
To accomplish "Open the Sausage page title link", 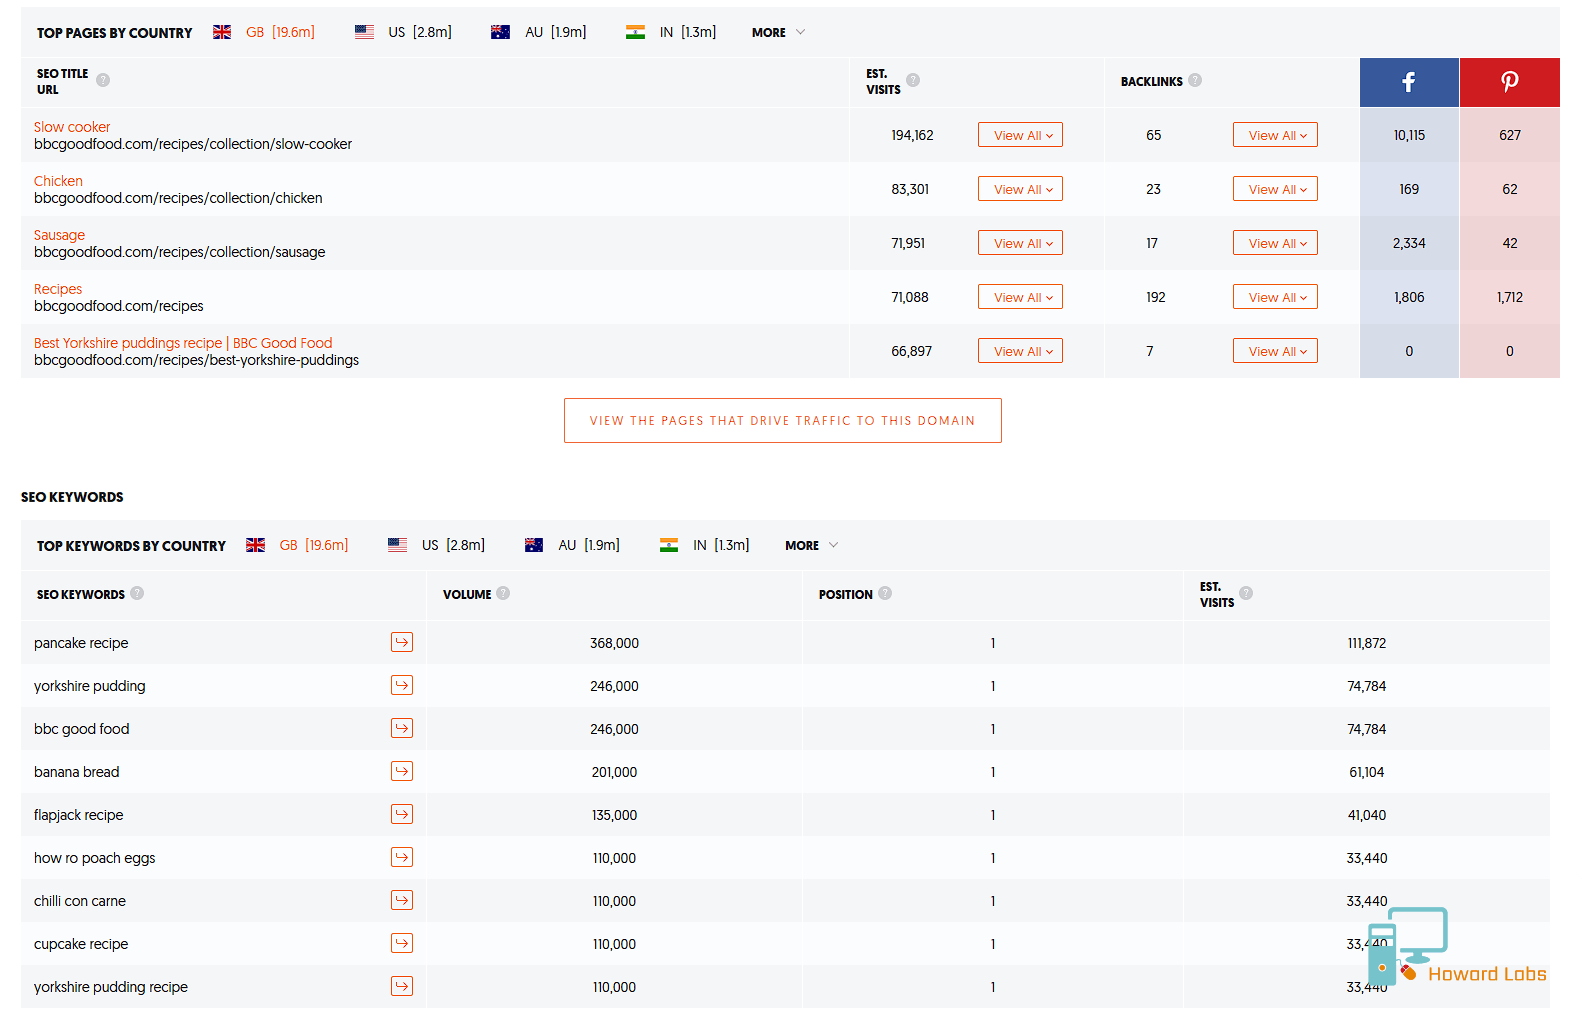I will tap(59, 235).
